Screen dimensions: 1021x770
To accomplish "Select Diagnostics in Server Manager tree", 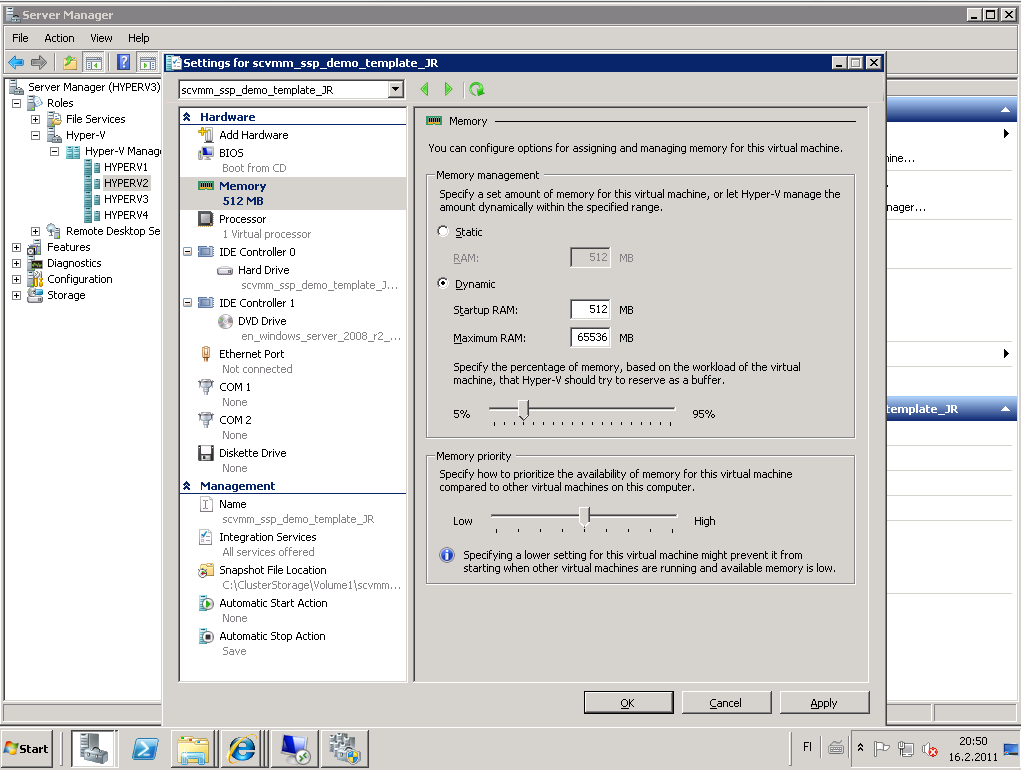I will 74,264.
